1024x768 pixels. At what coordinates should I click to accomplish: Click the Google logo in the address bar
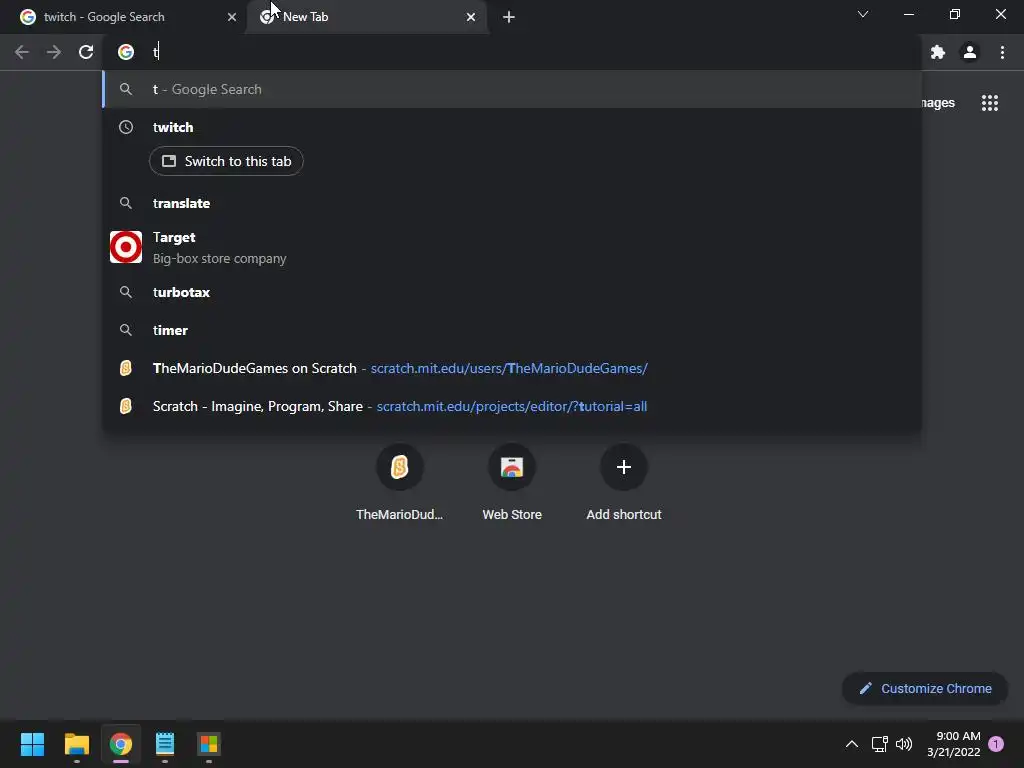tap(126, 52)
